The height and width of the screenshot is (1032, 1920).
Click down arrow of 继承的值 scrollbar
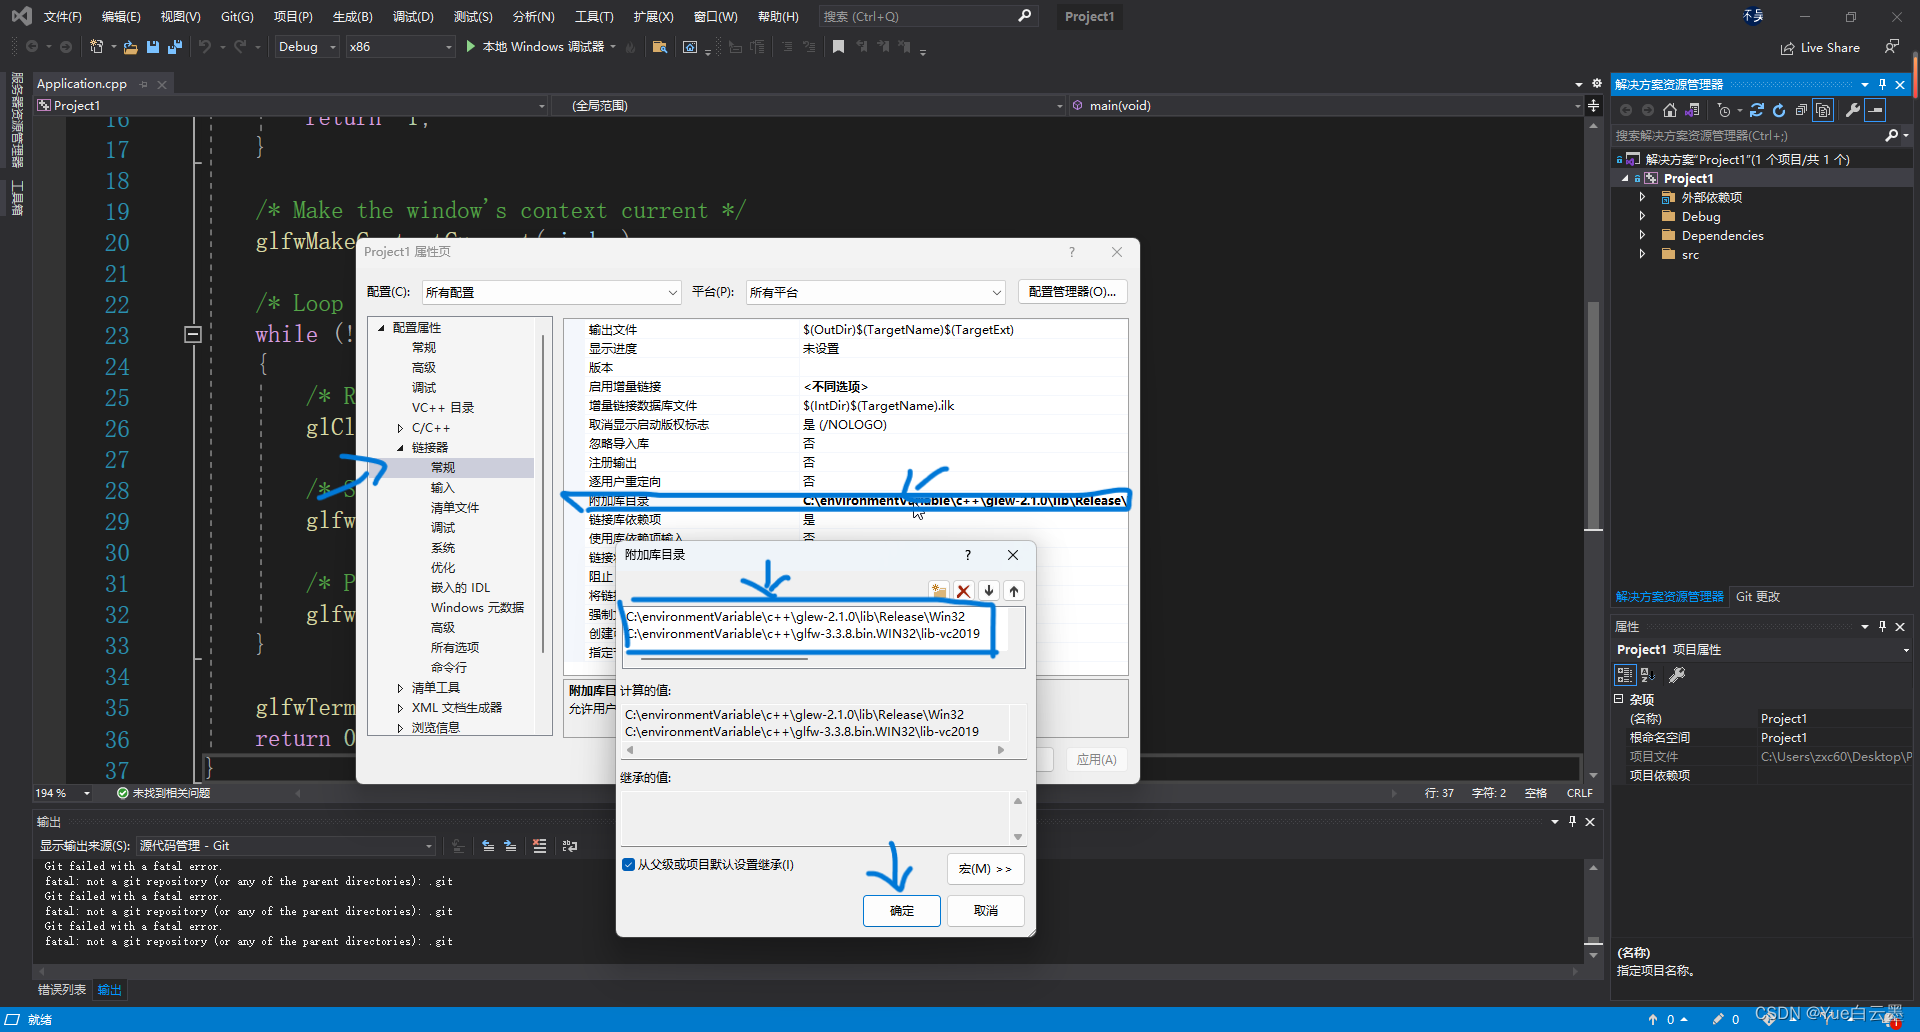tap(1018, 837)
